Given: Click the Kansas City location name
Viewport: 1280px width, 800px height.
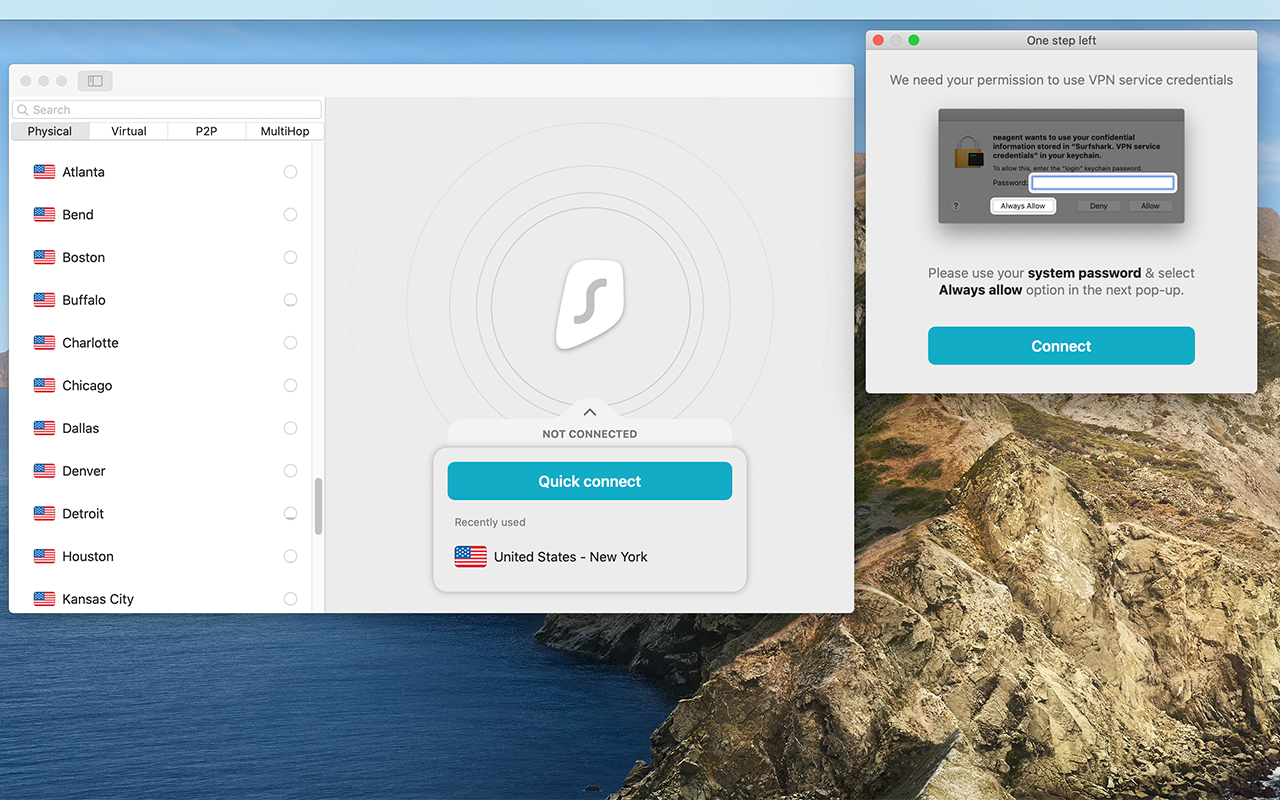Looking at the screenshot, I should click(98, 599).
